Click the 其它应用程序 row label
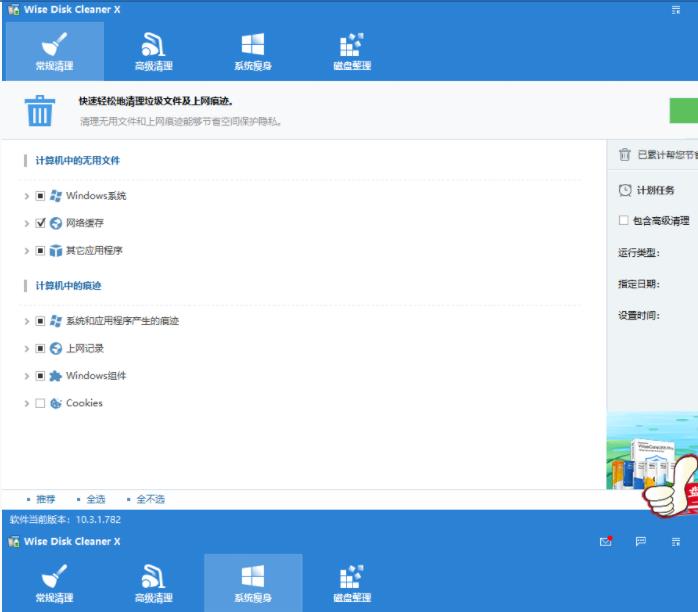Image resolution: width=698 pixels, height=612 pixels. click(x=94, y=251)
